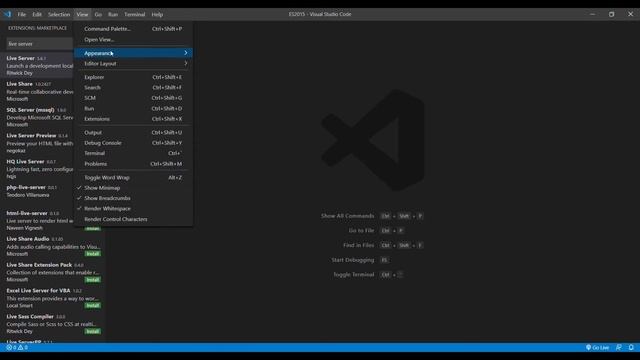The height and width of the screenshot is (360, 640).
Task: Toggle Render Whitespace option
Action: tap(133, 209)
